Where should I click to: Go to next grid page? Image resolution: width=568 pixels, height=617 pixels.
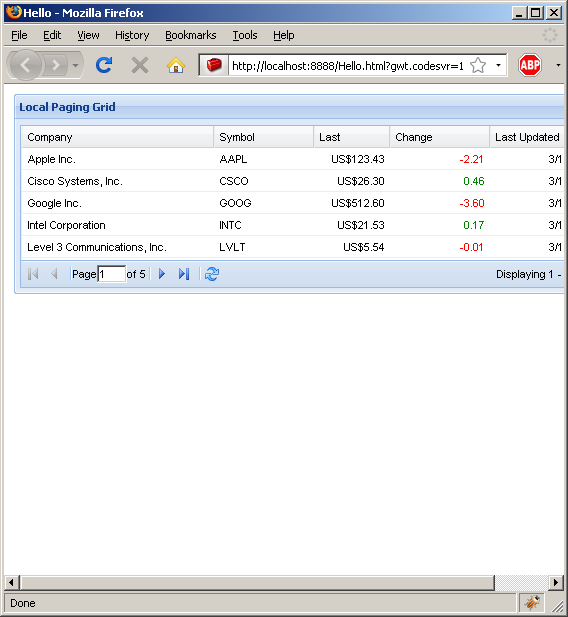tap(161, 274)
